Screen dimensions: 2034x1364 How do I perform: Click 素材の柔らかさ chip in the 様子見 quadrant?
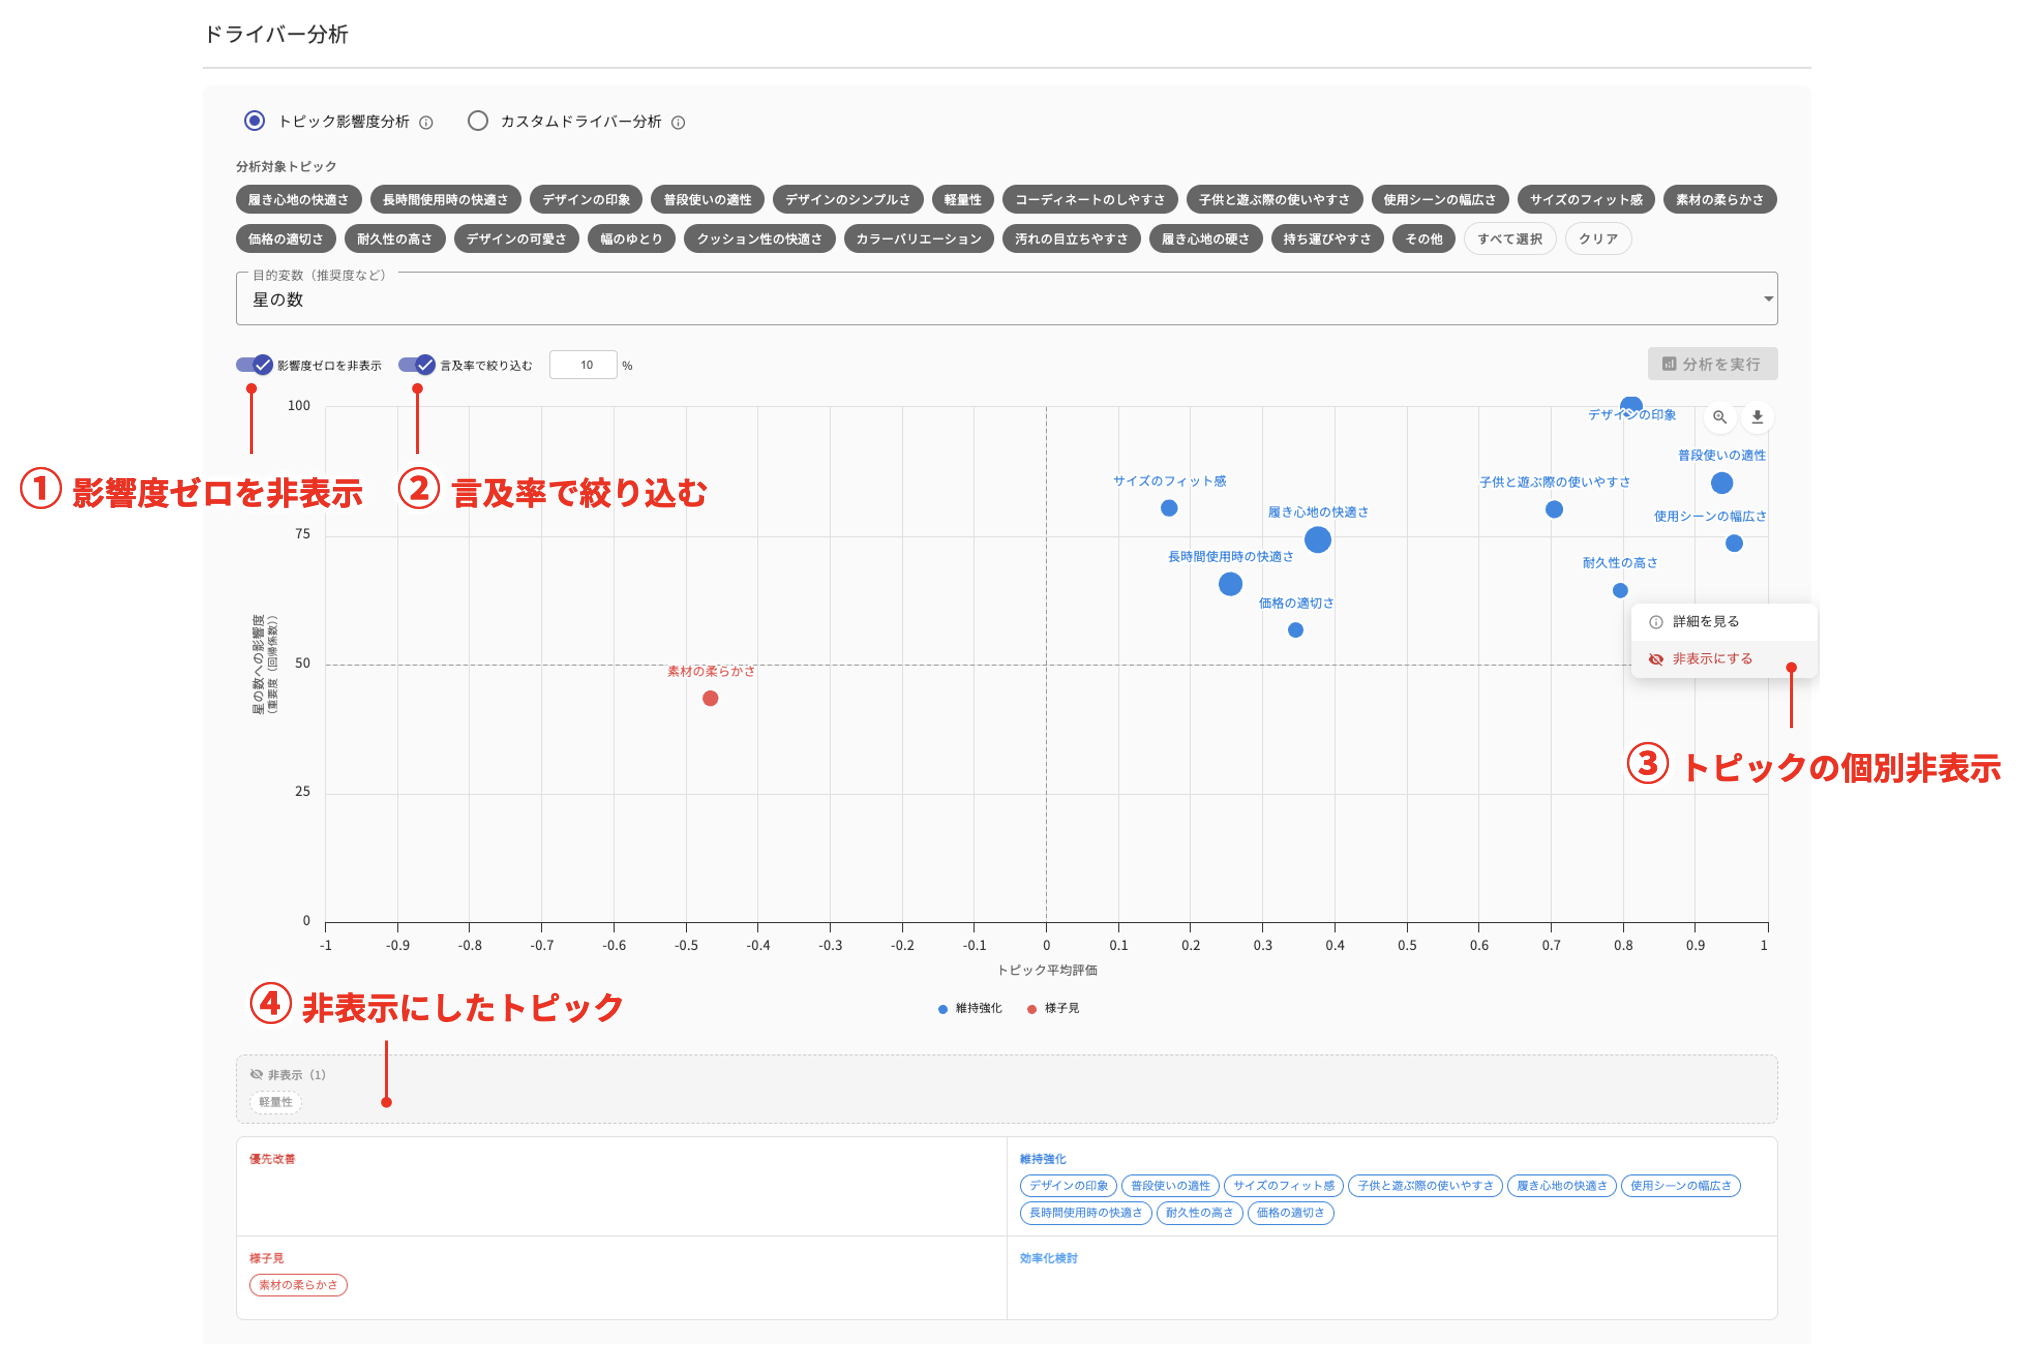click(298, 1285)
